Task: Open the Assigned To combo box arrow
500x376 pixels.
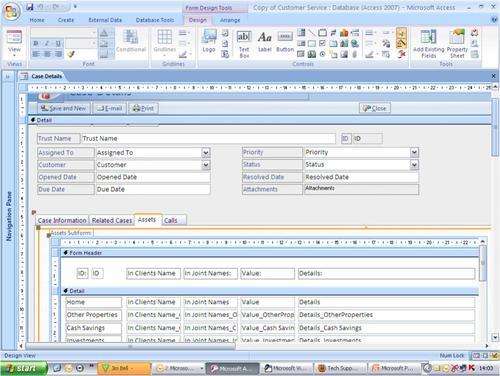Action: pyautogui.click(x=206, y=153)
